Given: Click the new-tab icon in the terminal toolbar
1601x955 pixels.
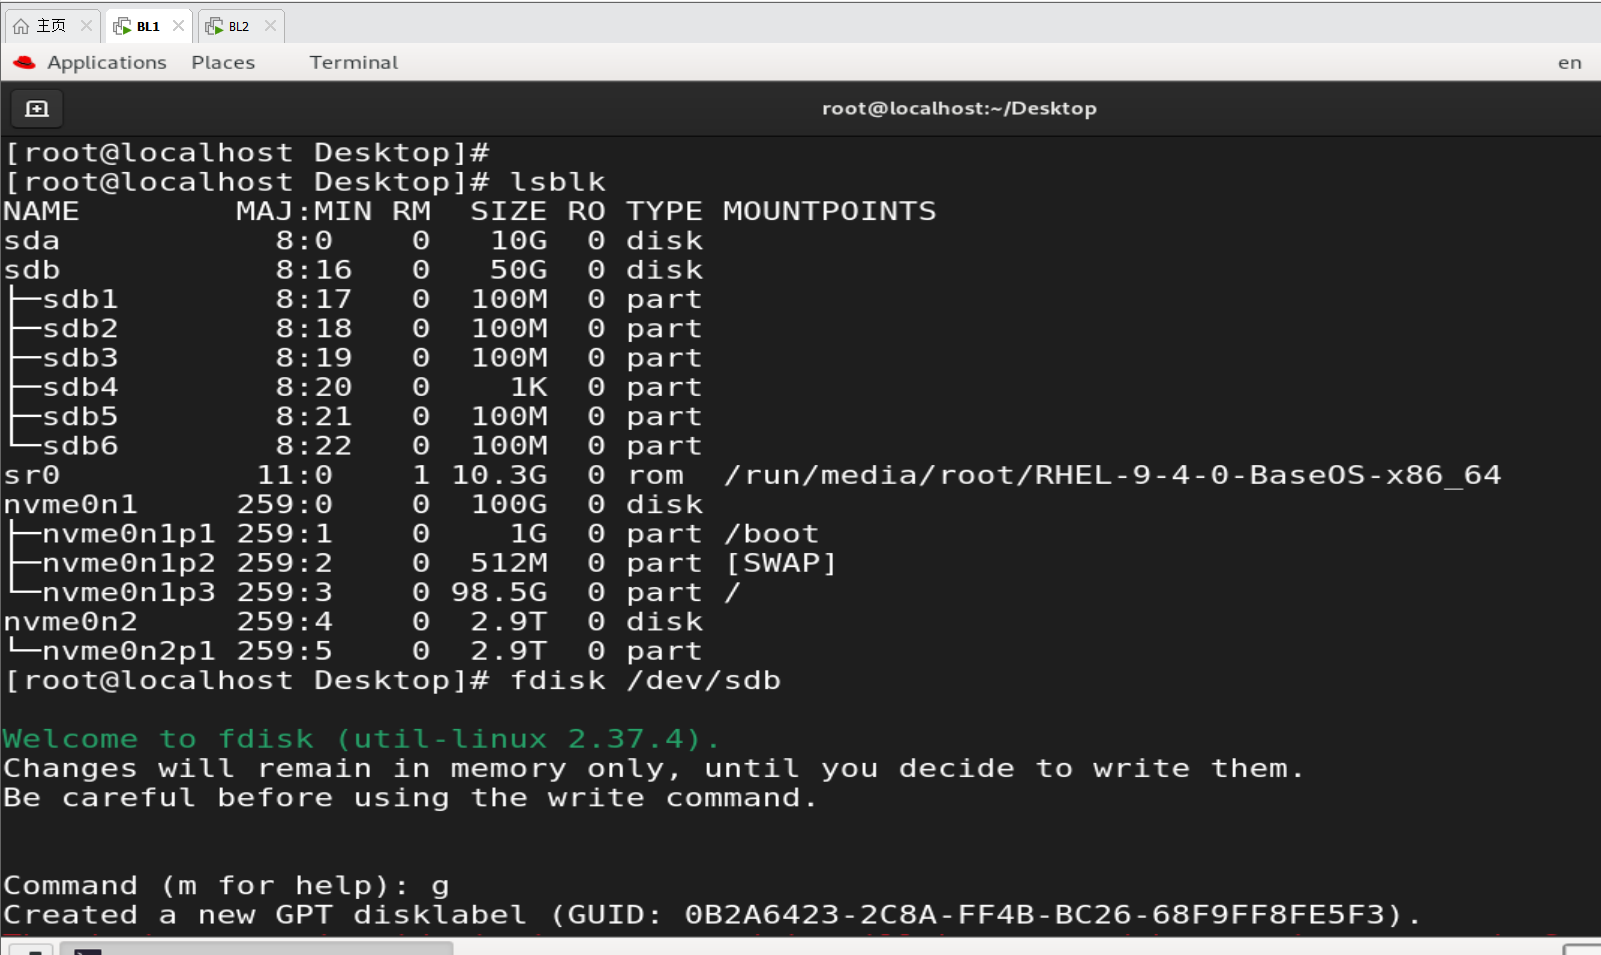Looking at the screenshot, I should pos(37,108).
